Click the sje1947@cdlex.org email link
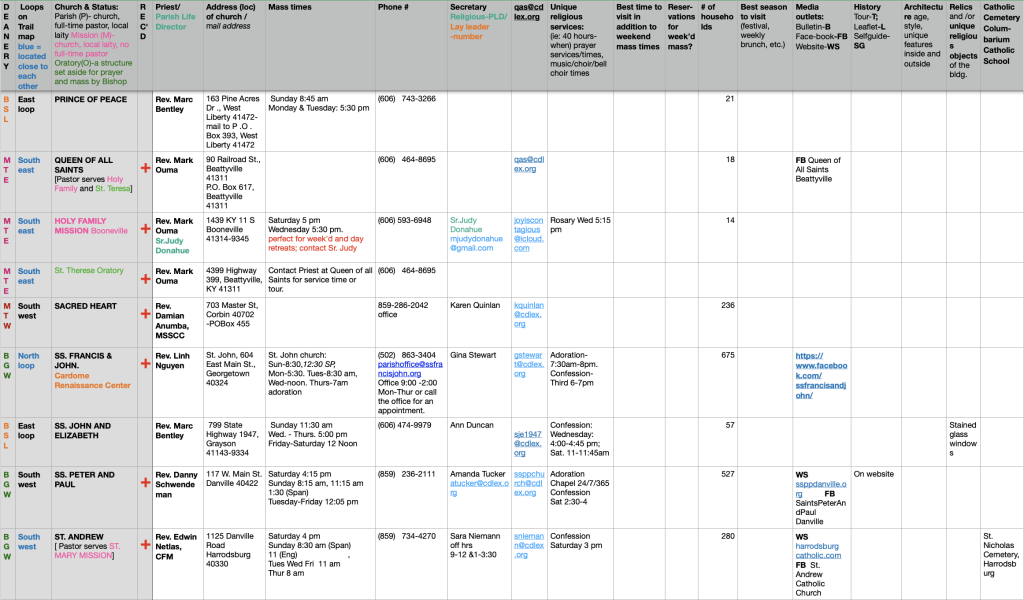 [x=529, y=438]
